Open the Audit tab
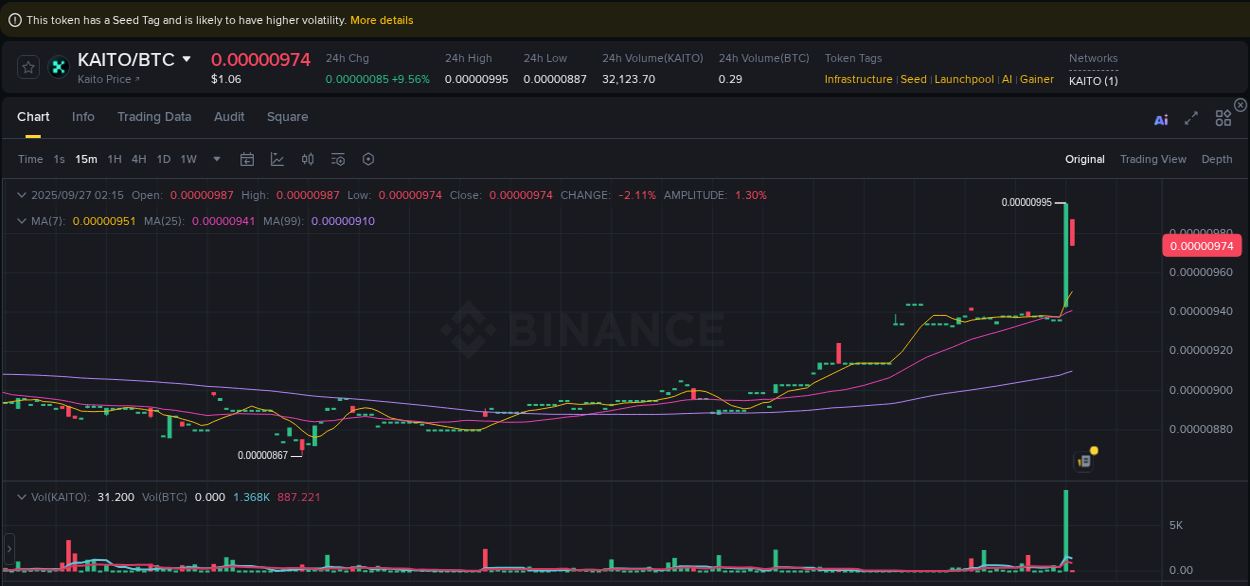 click(229, 117)
